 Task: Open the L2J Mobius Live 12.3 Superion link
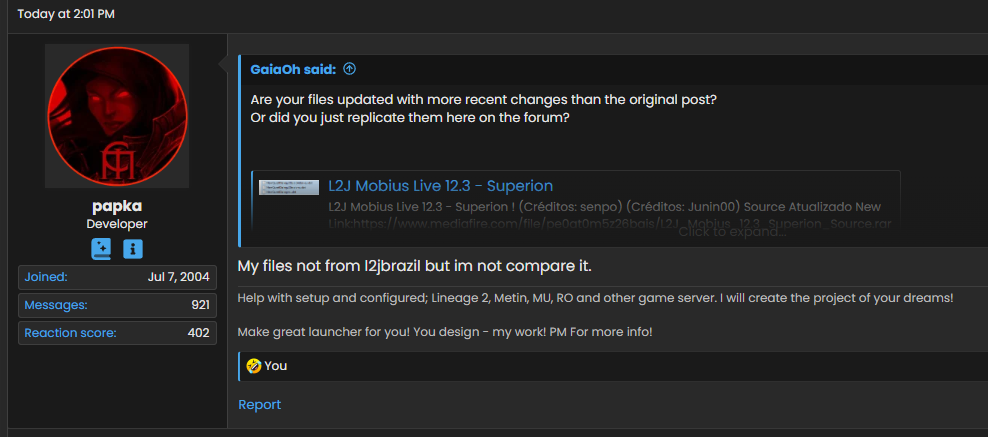pos(440,186)
